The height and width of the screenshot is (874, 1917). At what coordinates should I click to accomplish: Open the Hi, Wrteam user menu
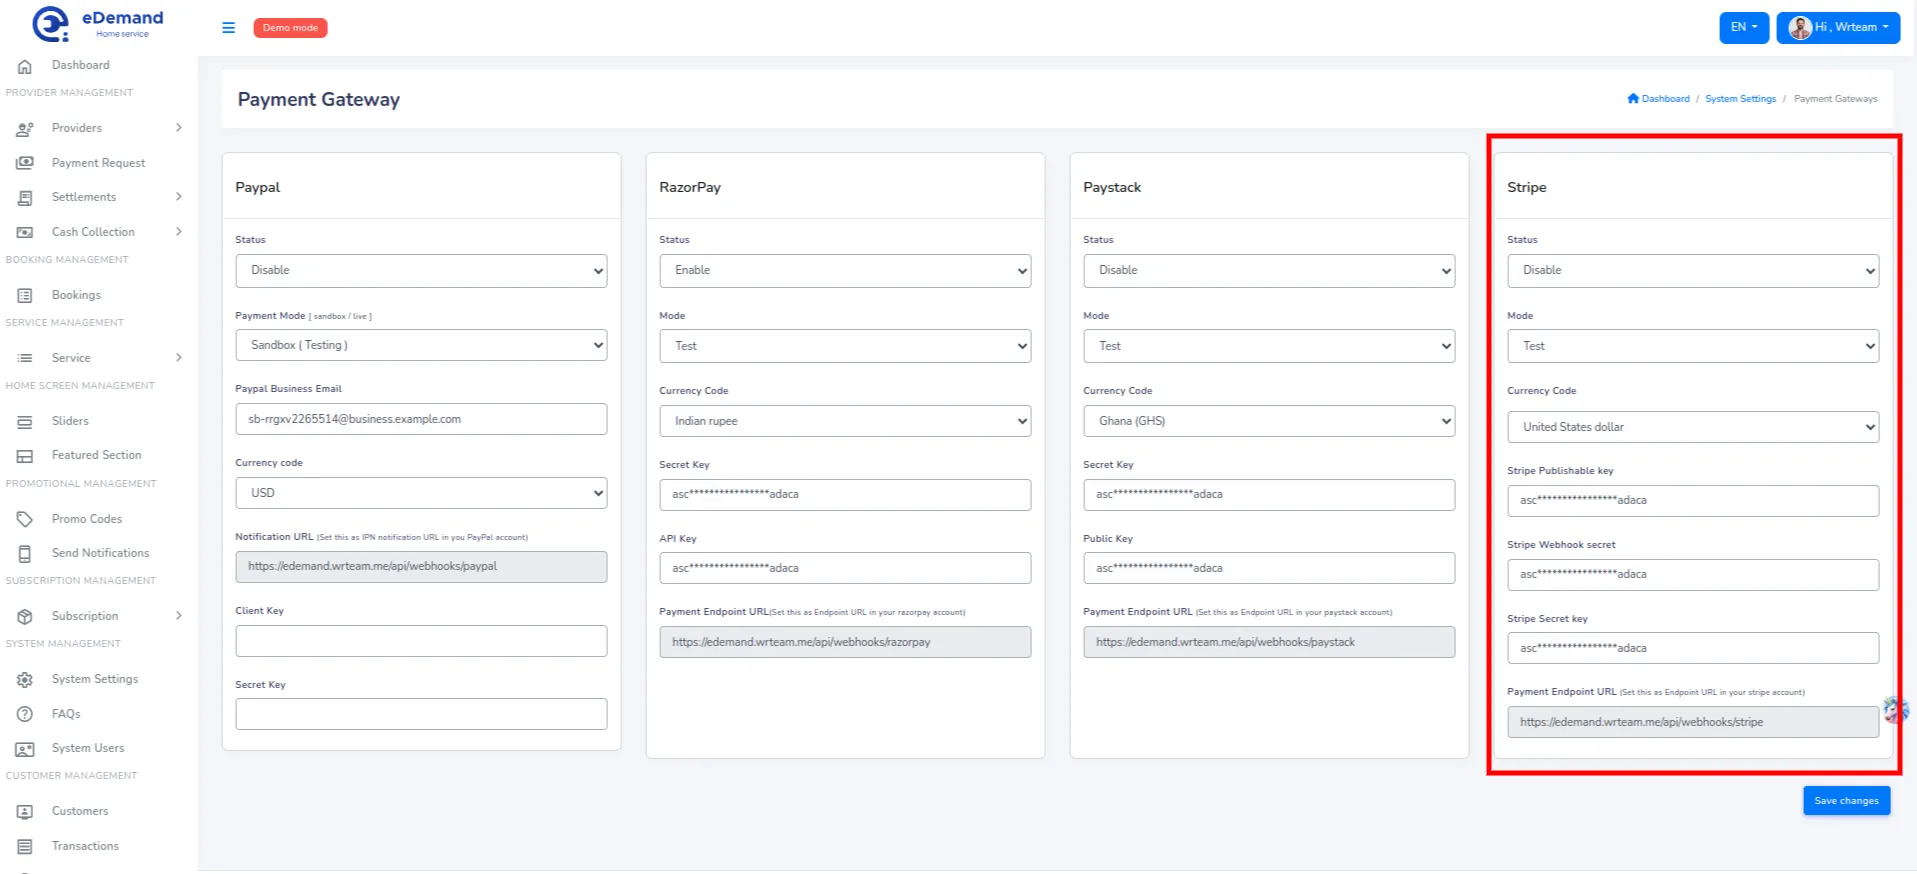point(1838,28)
